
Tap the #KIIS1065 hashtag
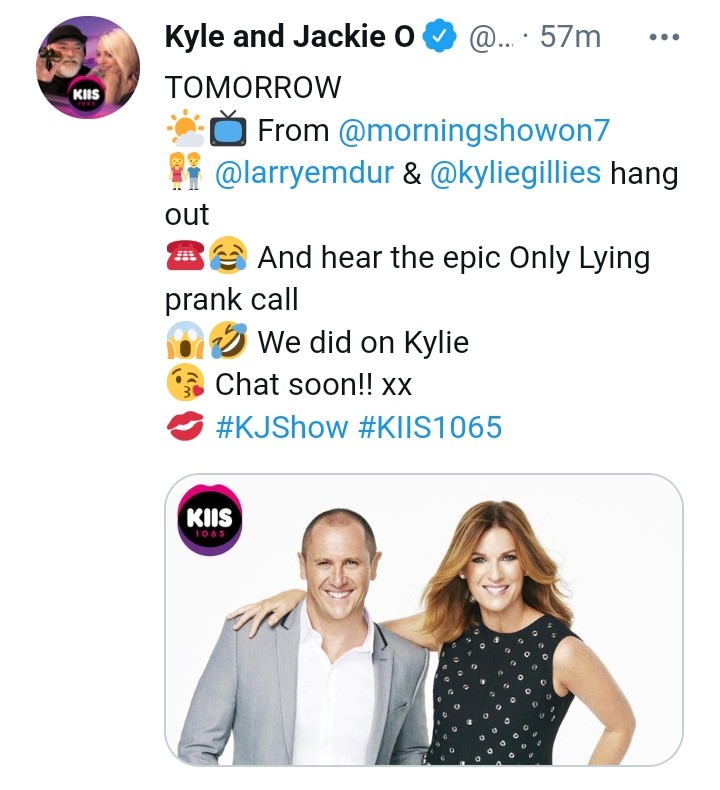coord(428,427)
